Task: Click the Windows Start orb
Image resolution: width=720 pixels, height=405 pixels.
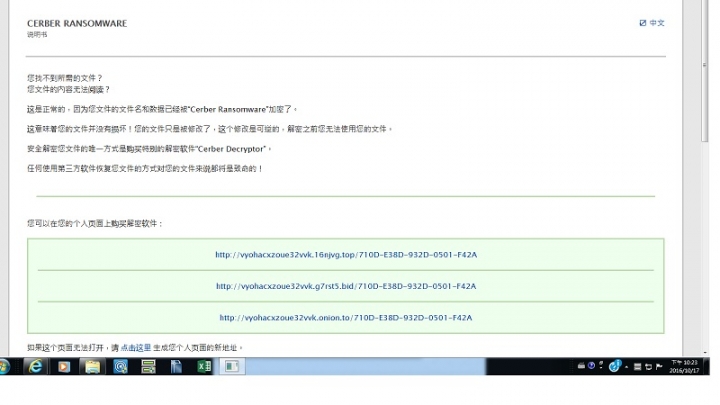Action: tap(5, 366)
